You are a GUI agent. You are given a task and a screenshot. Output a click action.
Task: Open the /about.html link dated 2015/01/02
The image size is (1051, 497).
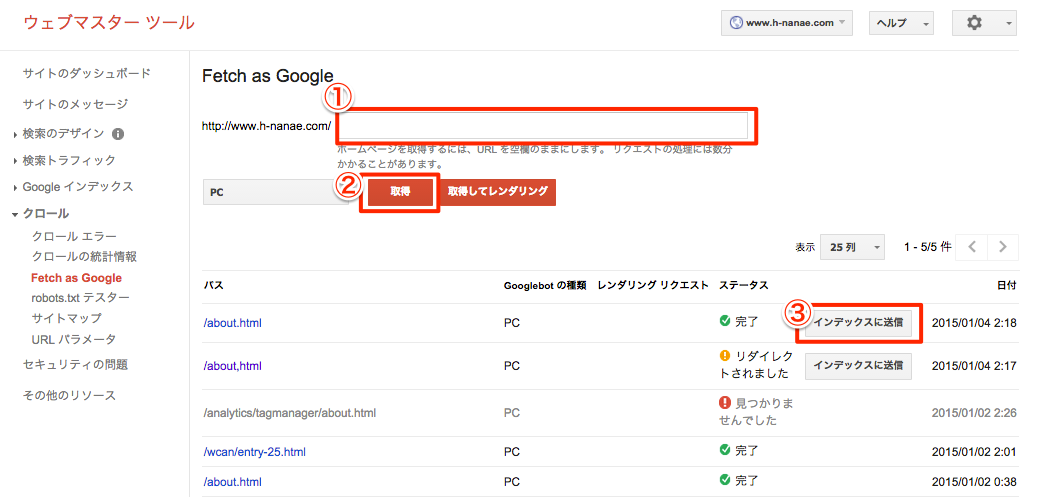233,482
